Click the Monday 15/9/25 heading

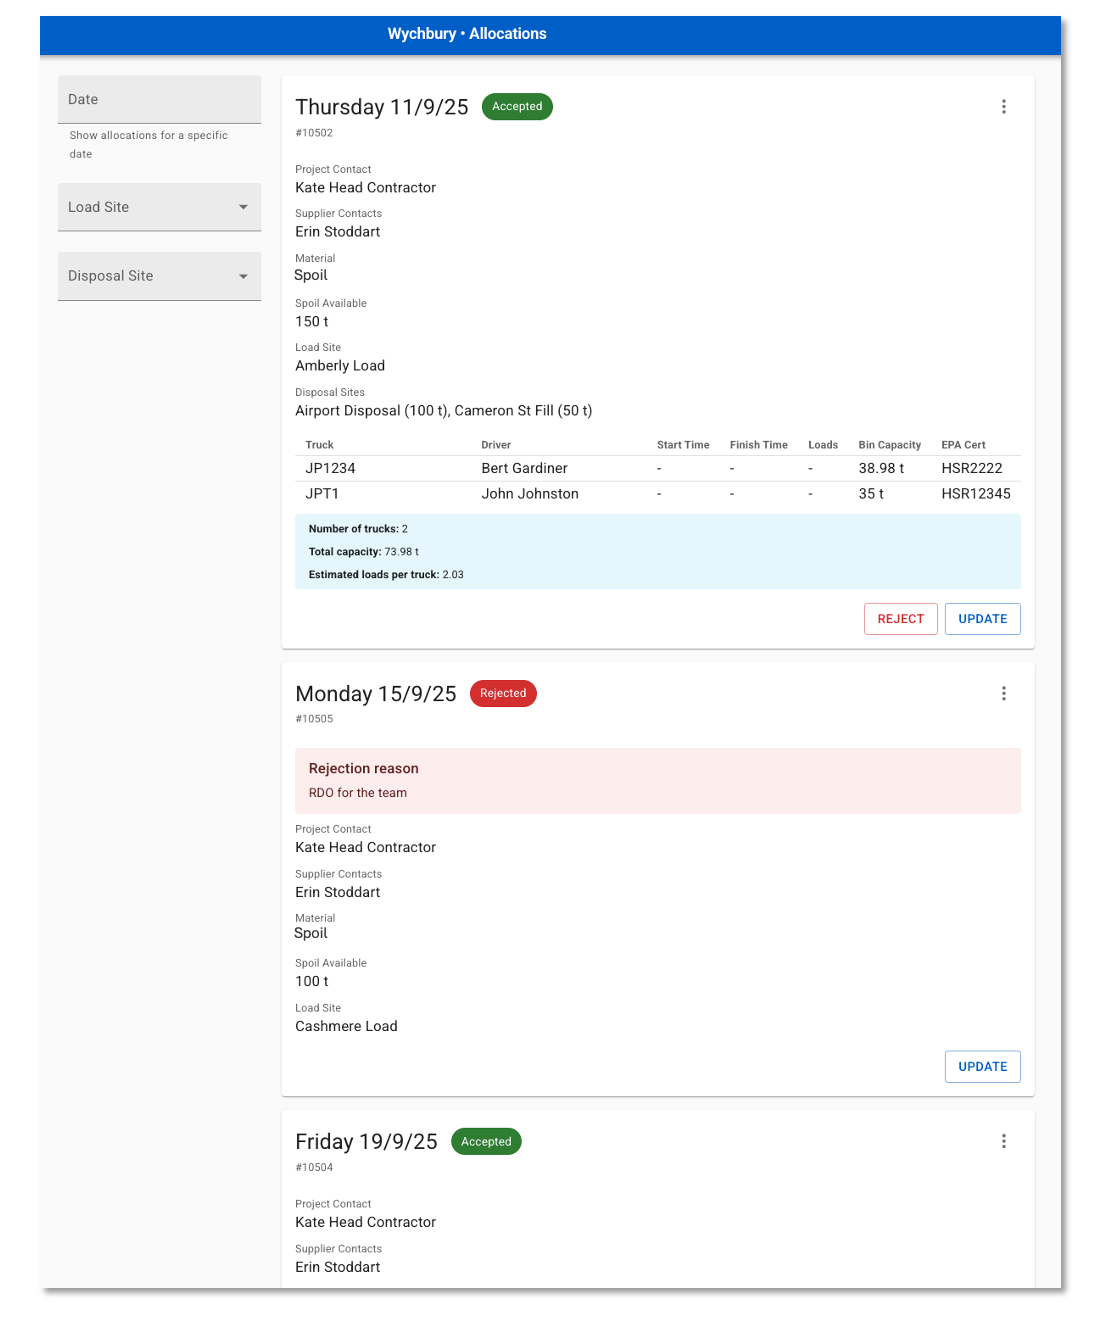(x=376, y=695)
